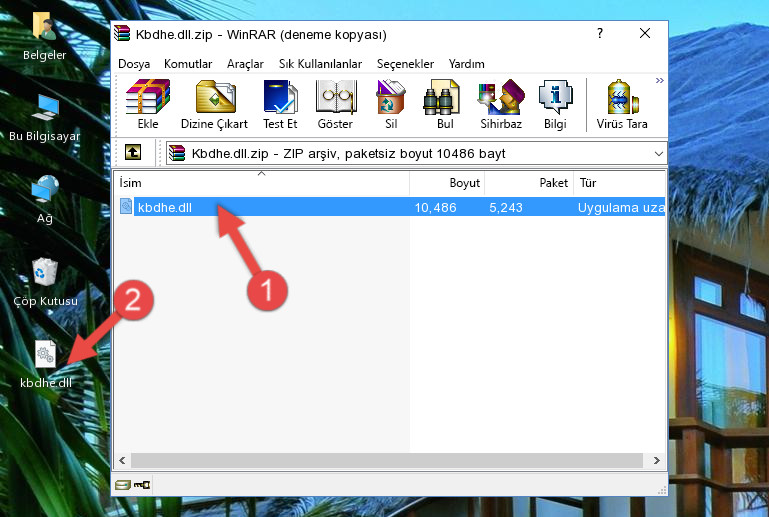The height and width of the screenshot is (517, 769).
Task: Select the Ağ network desktop icon
Action: tap(45, 200)
